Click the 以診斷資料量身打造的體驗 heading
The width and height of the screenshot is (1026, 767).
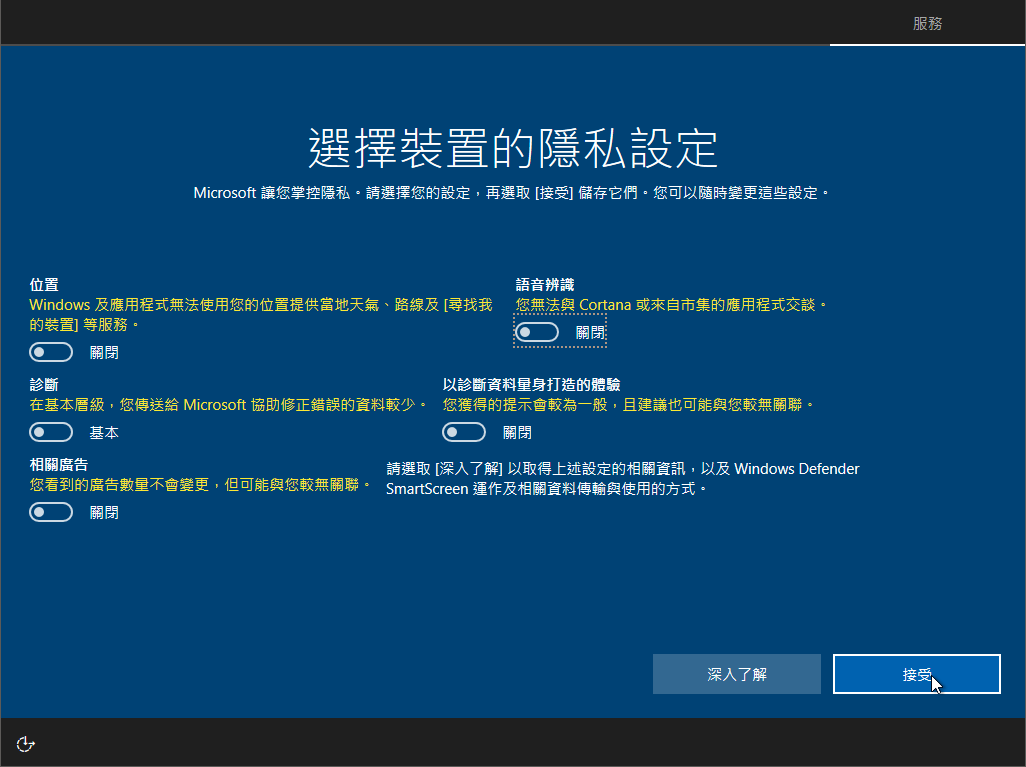pyautogui.click(x=531, y=384)
